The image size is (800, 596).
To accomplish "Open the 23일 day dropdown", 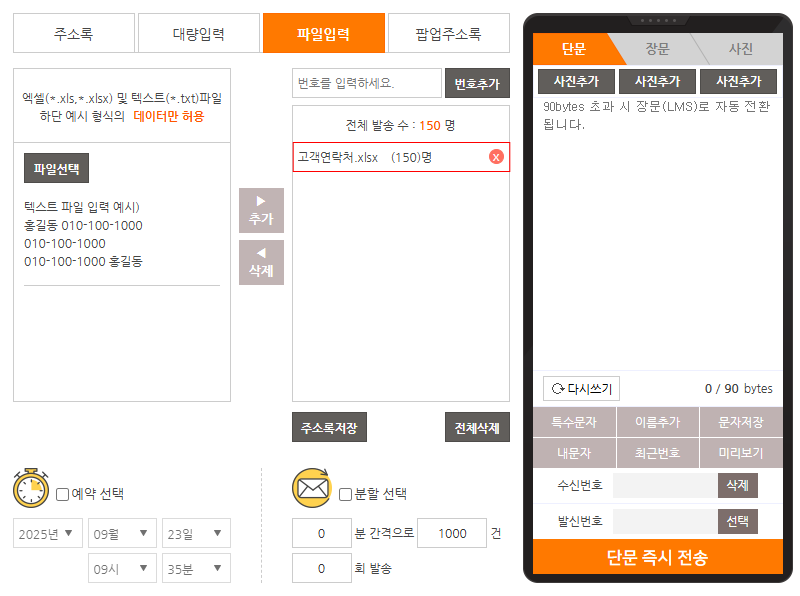I will pyautogui.click(x=196, y=533).
